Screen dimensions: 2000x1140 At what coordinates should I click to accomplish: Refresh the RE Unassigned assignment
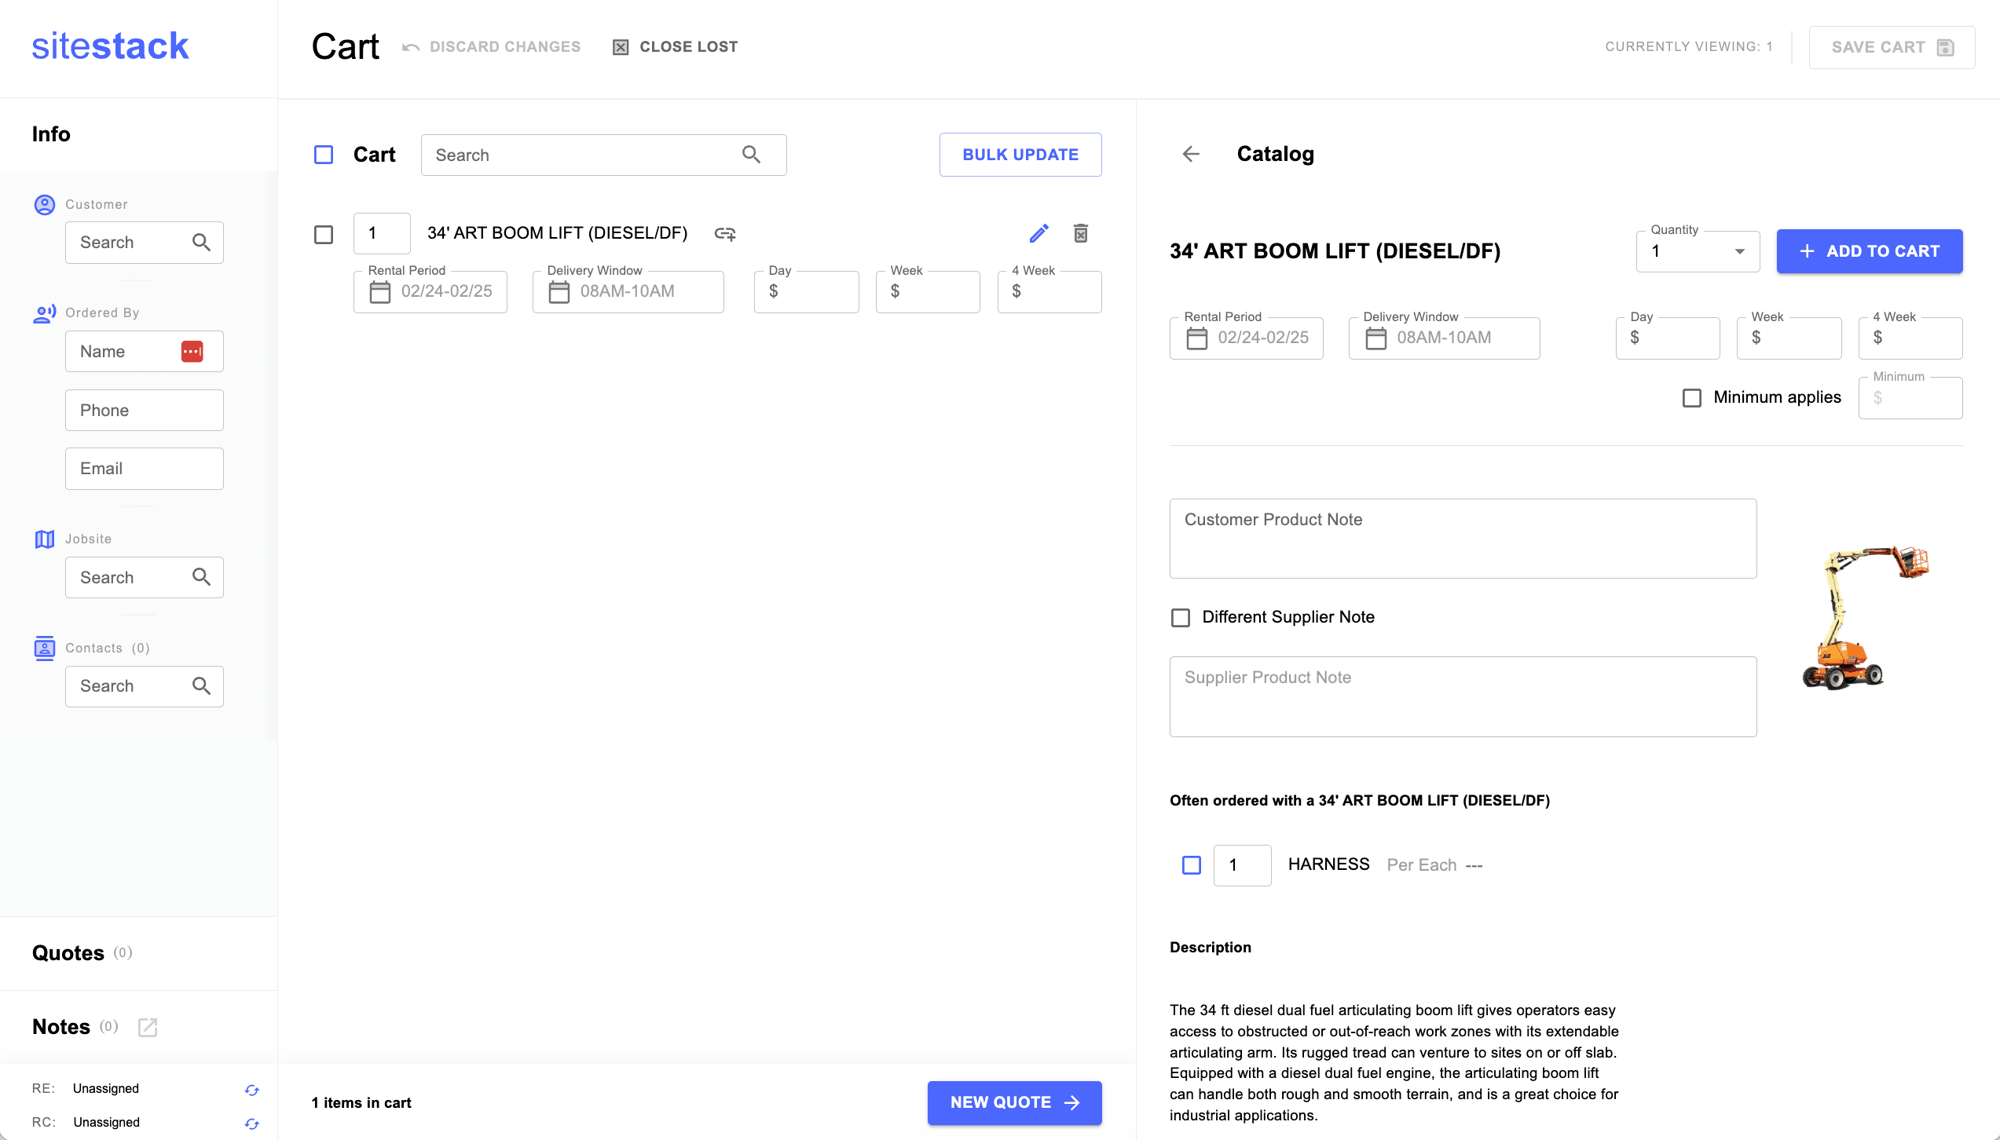pyautogui.click(x=252, y=1090)
